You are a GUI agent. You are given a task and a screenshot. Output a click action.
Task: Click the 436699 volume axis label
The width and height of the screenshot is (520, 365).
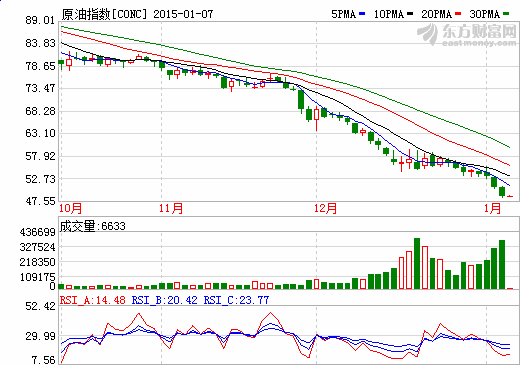coord(37,232)
